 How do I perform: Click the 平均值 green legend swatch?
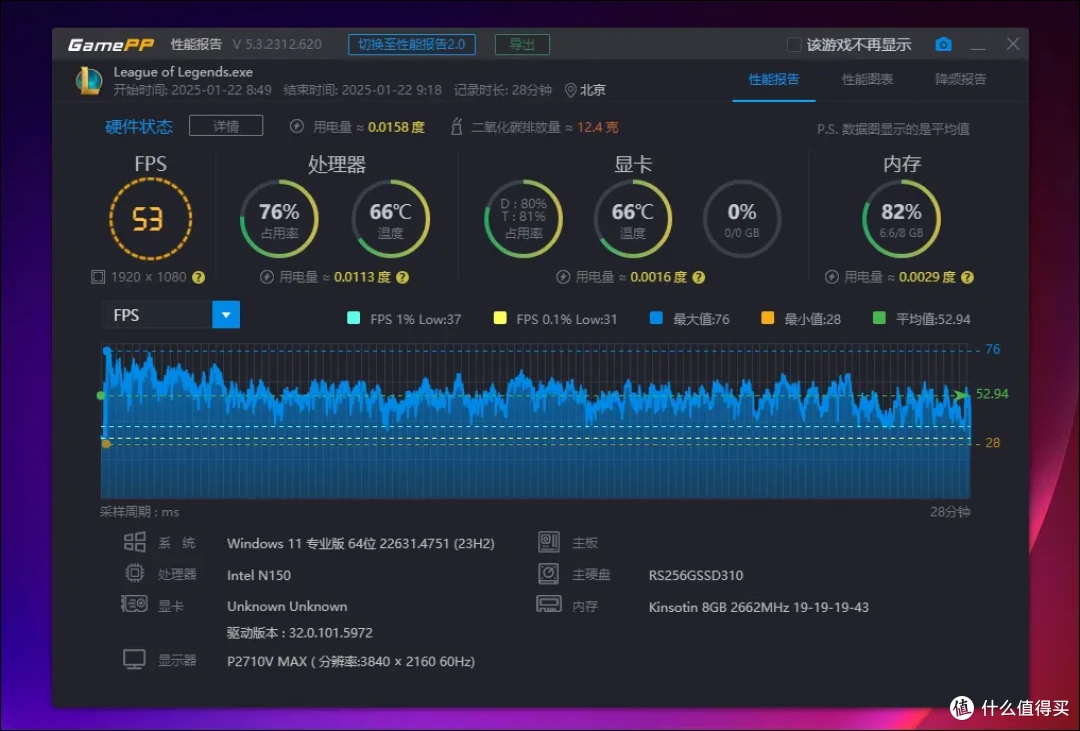coord(879,318)
